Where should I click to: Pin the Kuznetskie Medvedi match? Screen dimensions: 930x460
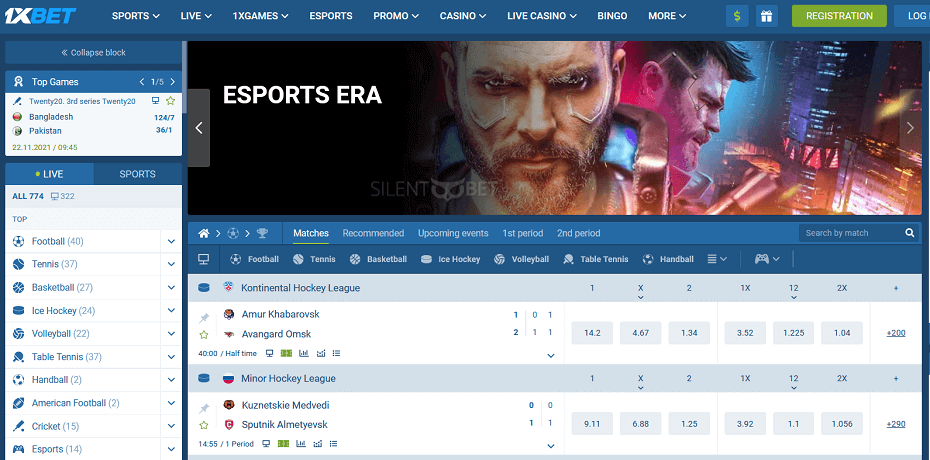point(204,408)
